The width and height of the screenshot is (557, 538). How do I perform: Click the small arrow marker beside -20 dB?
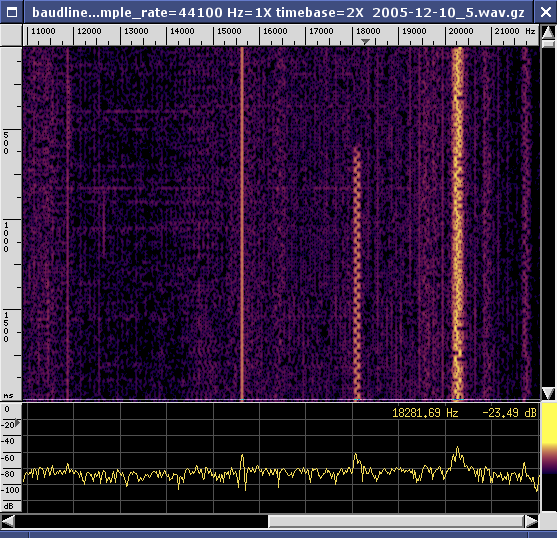coord(18,423)
